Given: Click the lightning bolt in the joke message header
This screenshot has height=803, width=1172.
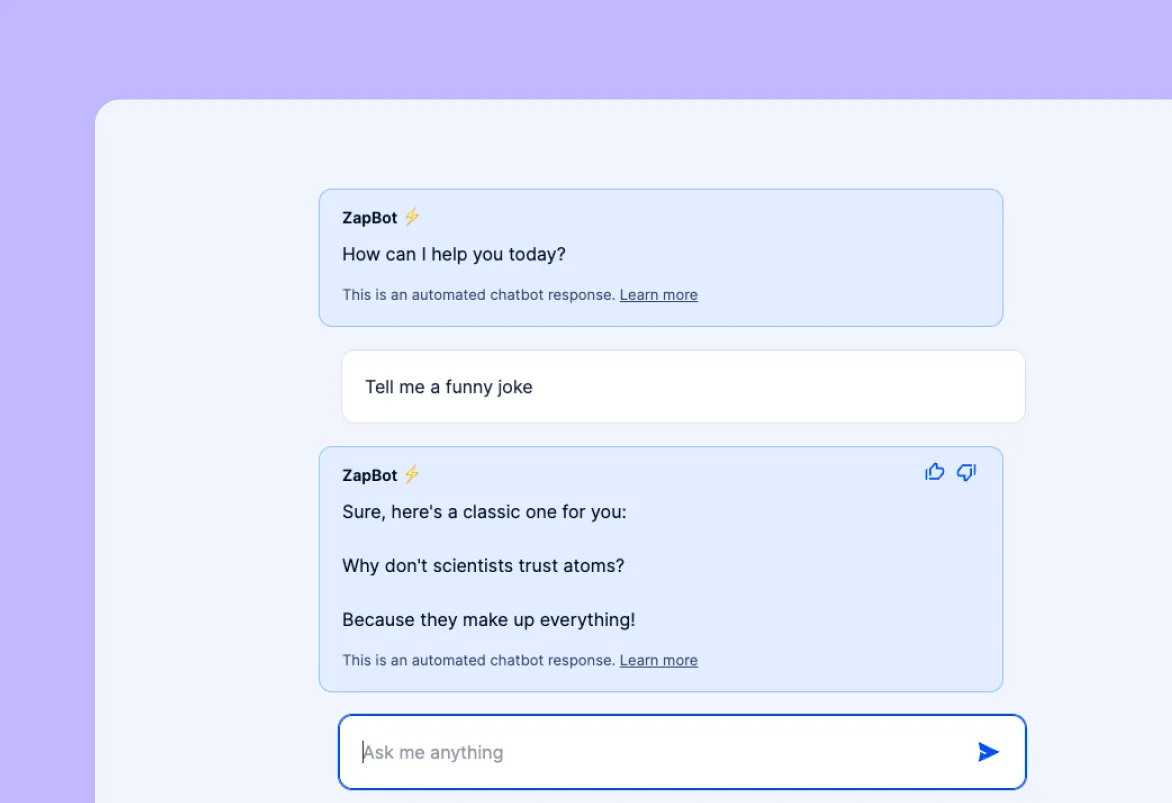Looking at the screenshot, I should 411,474.
